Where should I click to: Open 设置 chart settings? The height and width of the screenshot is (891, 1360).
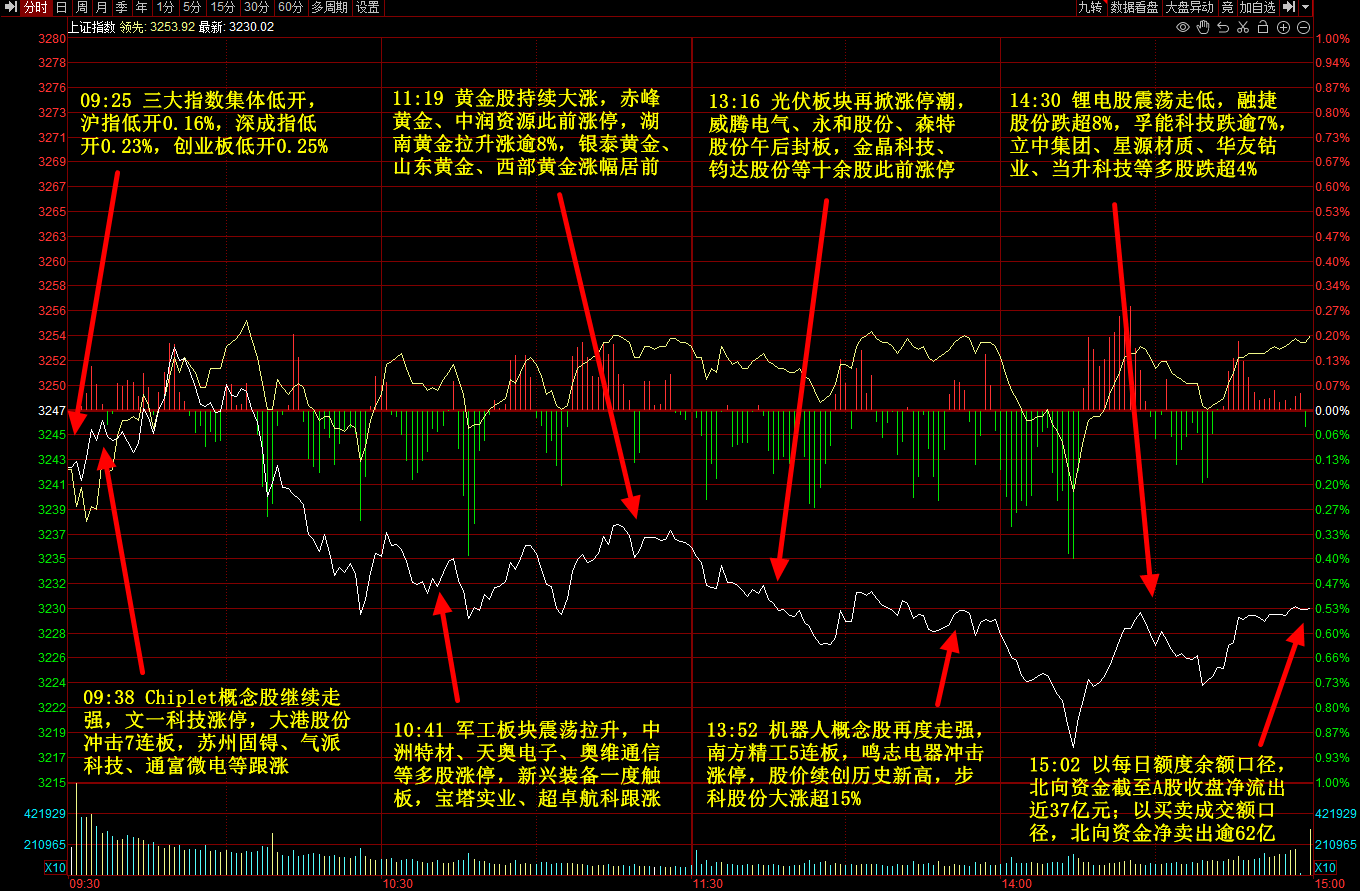(x=368, y=7)
